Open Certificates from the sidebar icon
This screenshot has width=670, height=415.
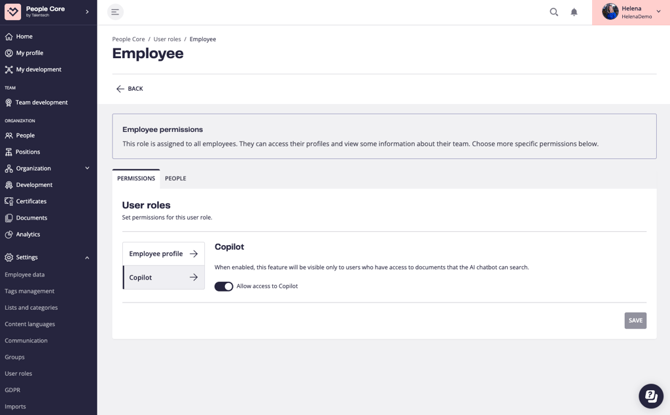click(x=9, y=201)
